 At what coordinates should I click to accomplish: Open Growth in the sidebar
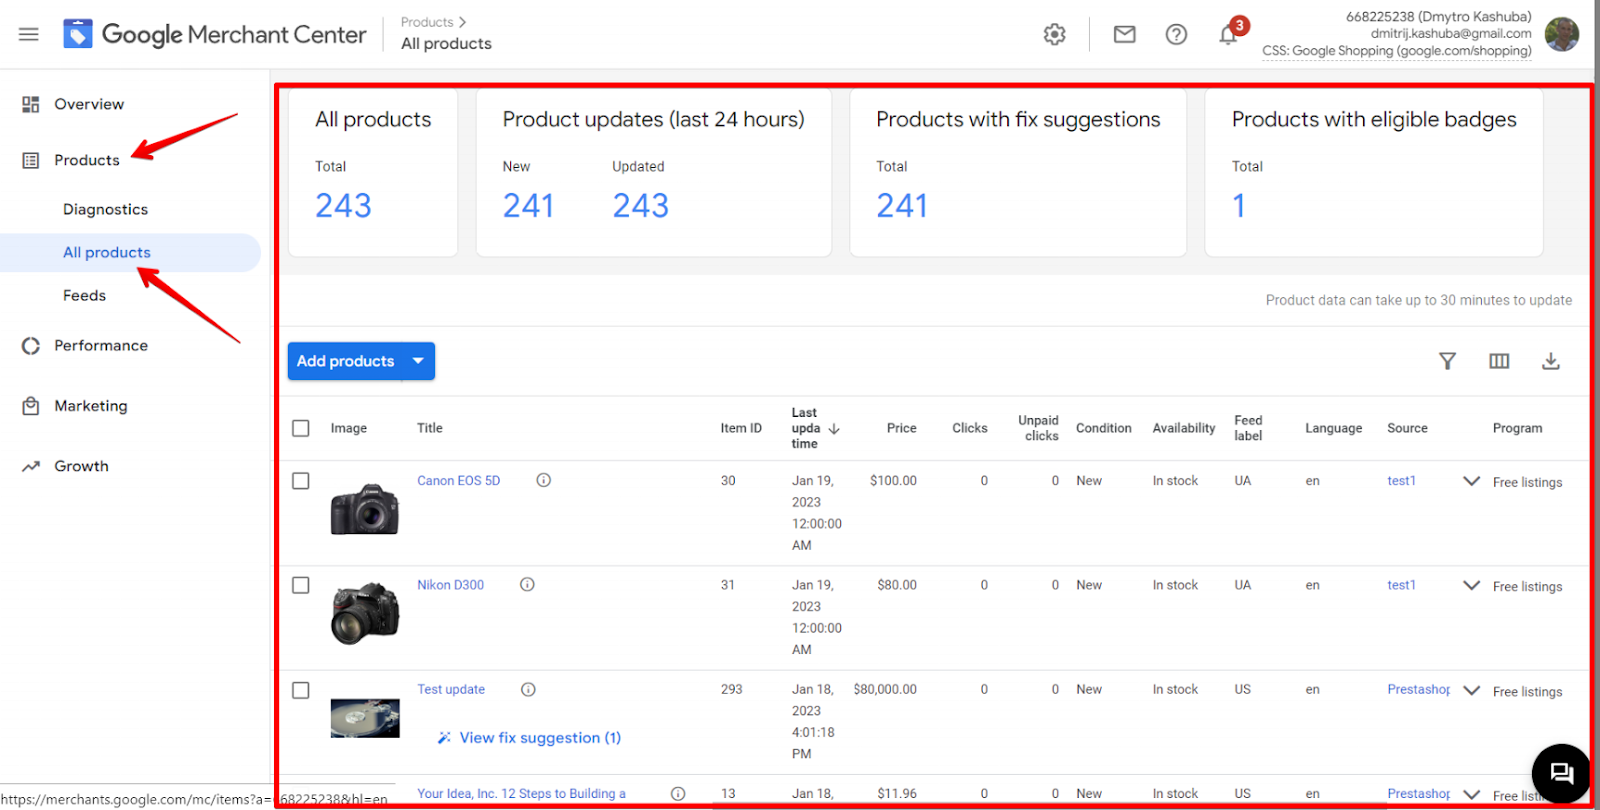click(x=81, y=466)
